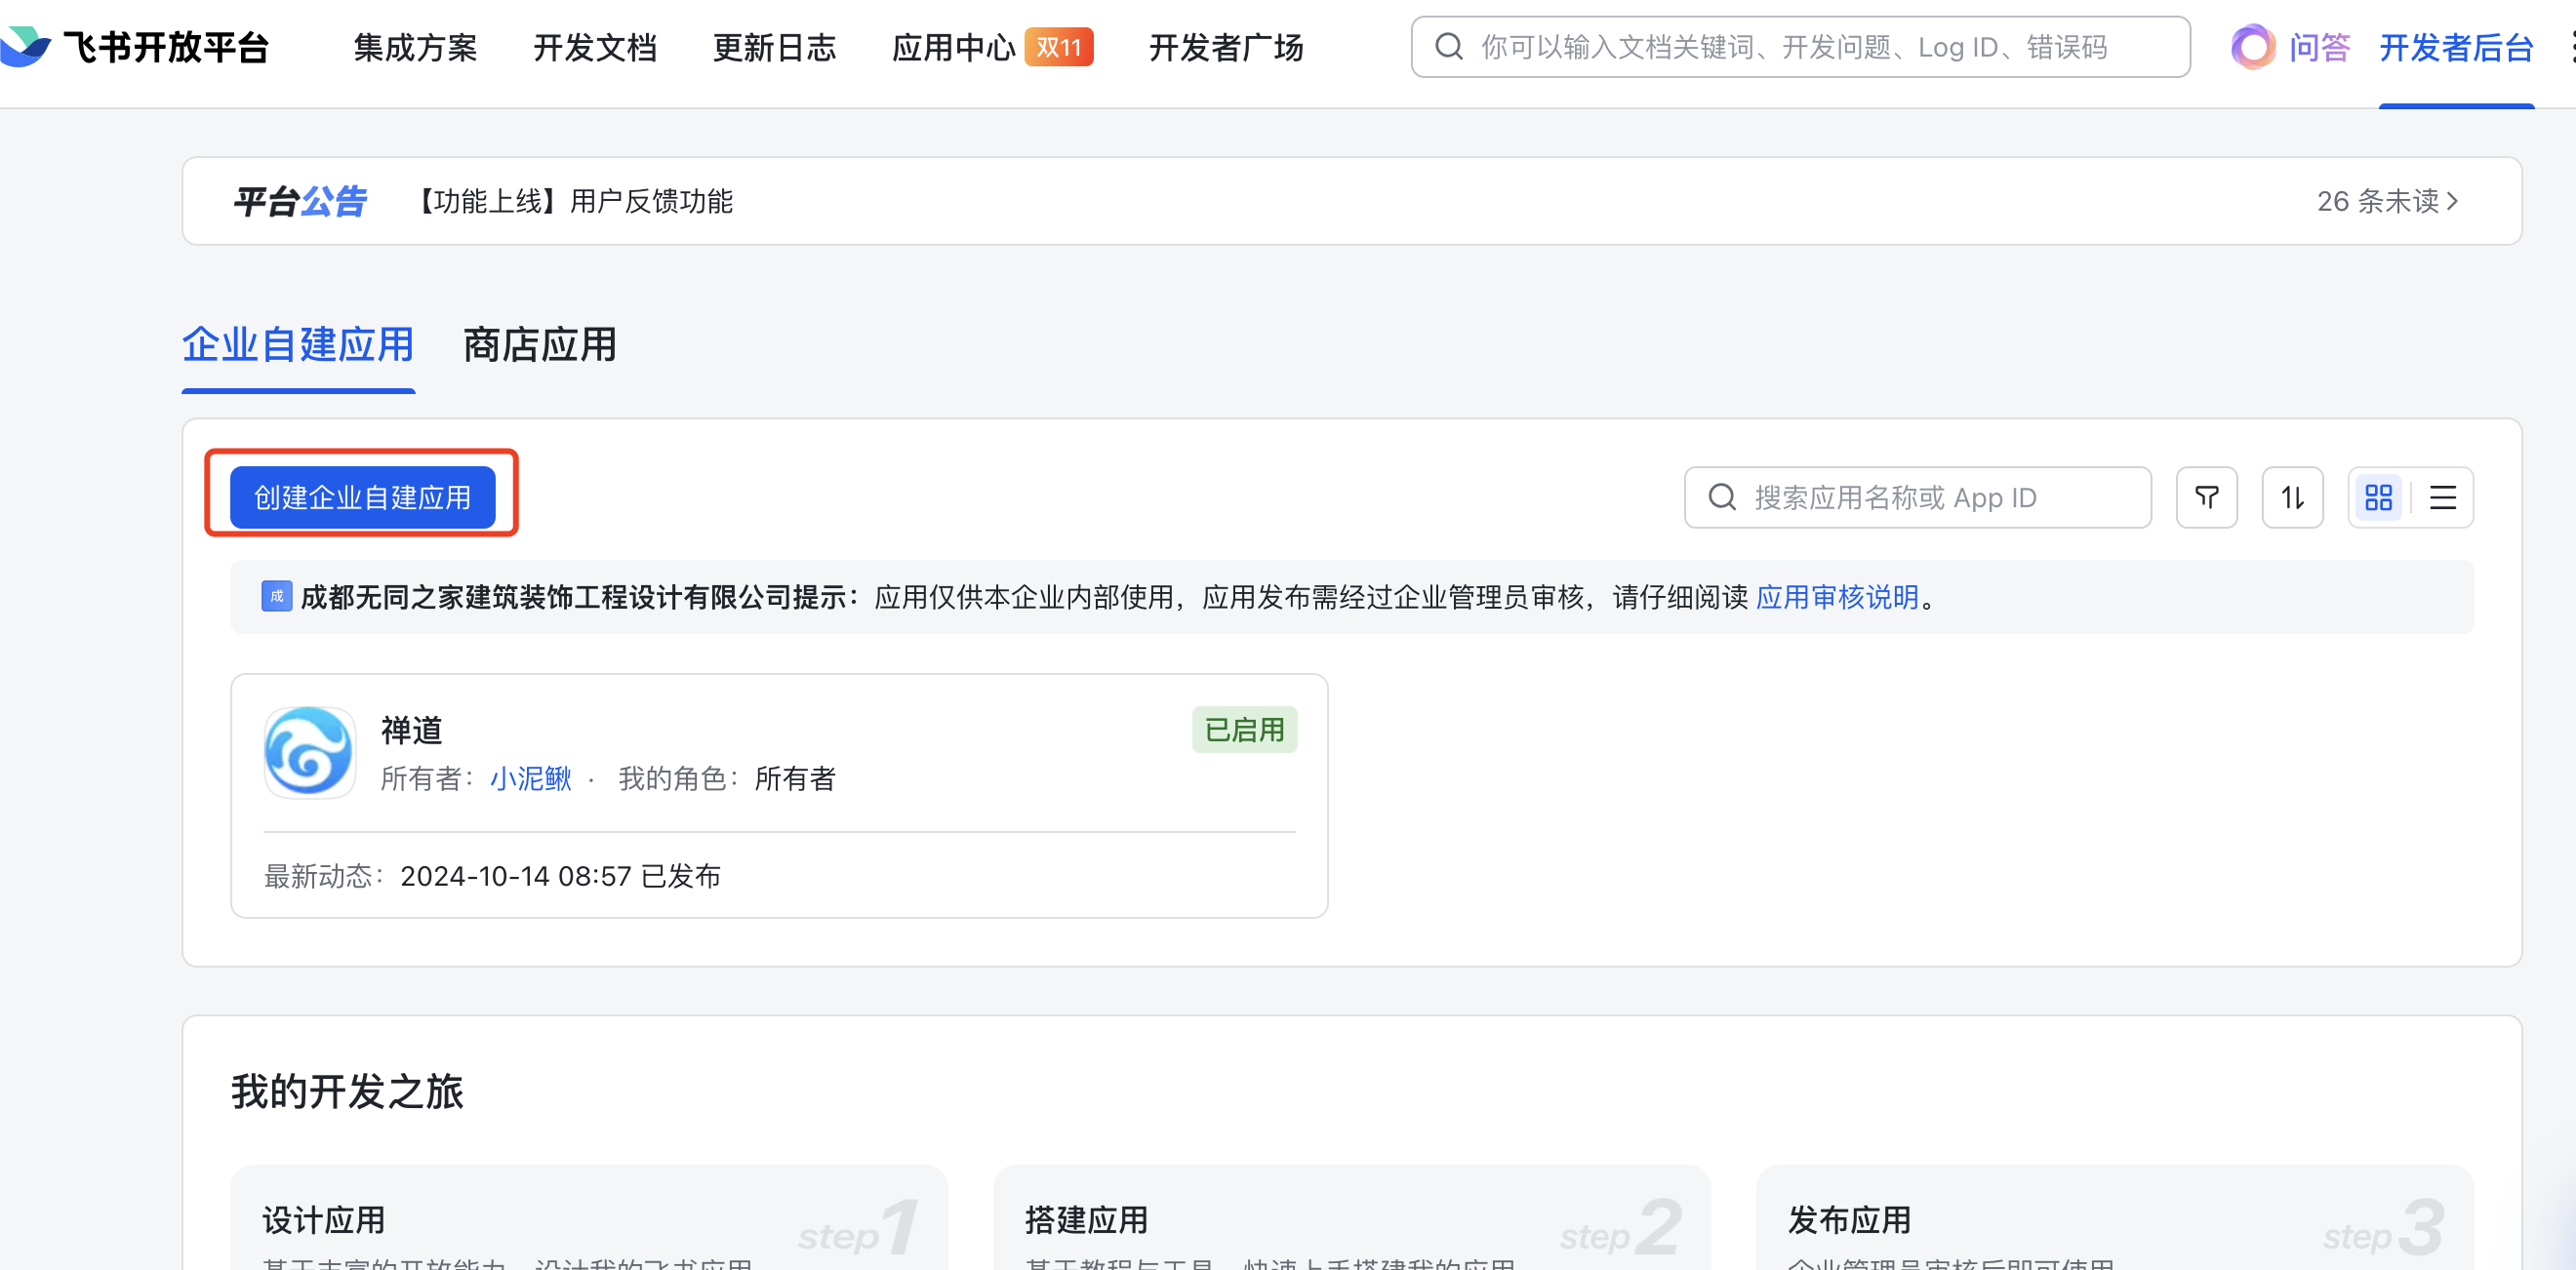This screenshot has height=1270, width=2576.
Task: Click the 双11 promotion badge
Action: coord(1059,47)
